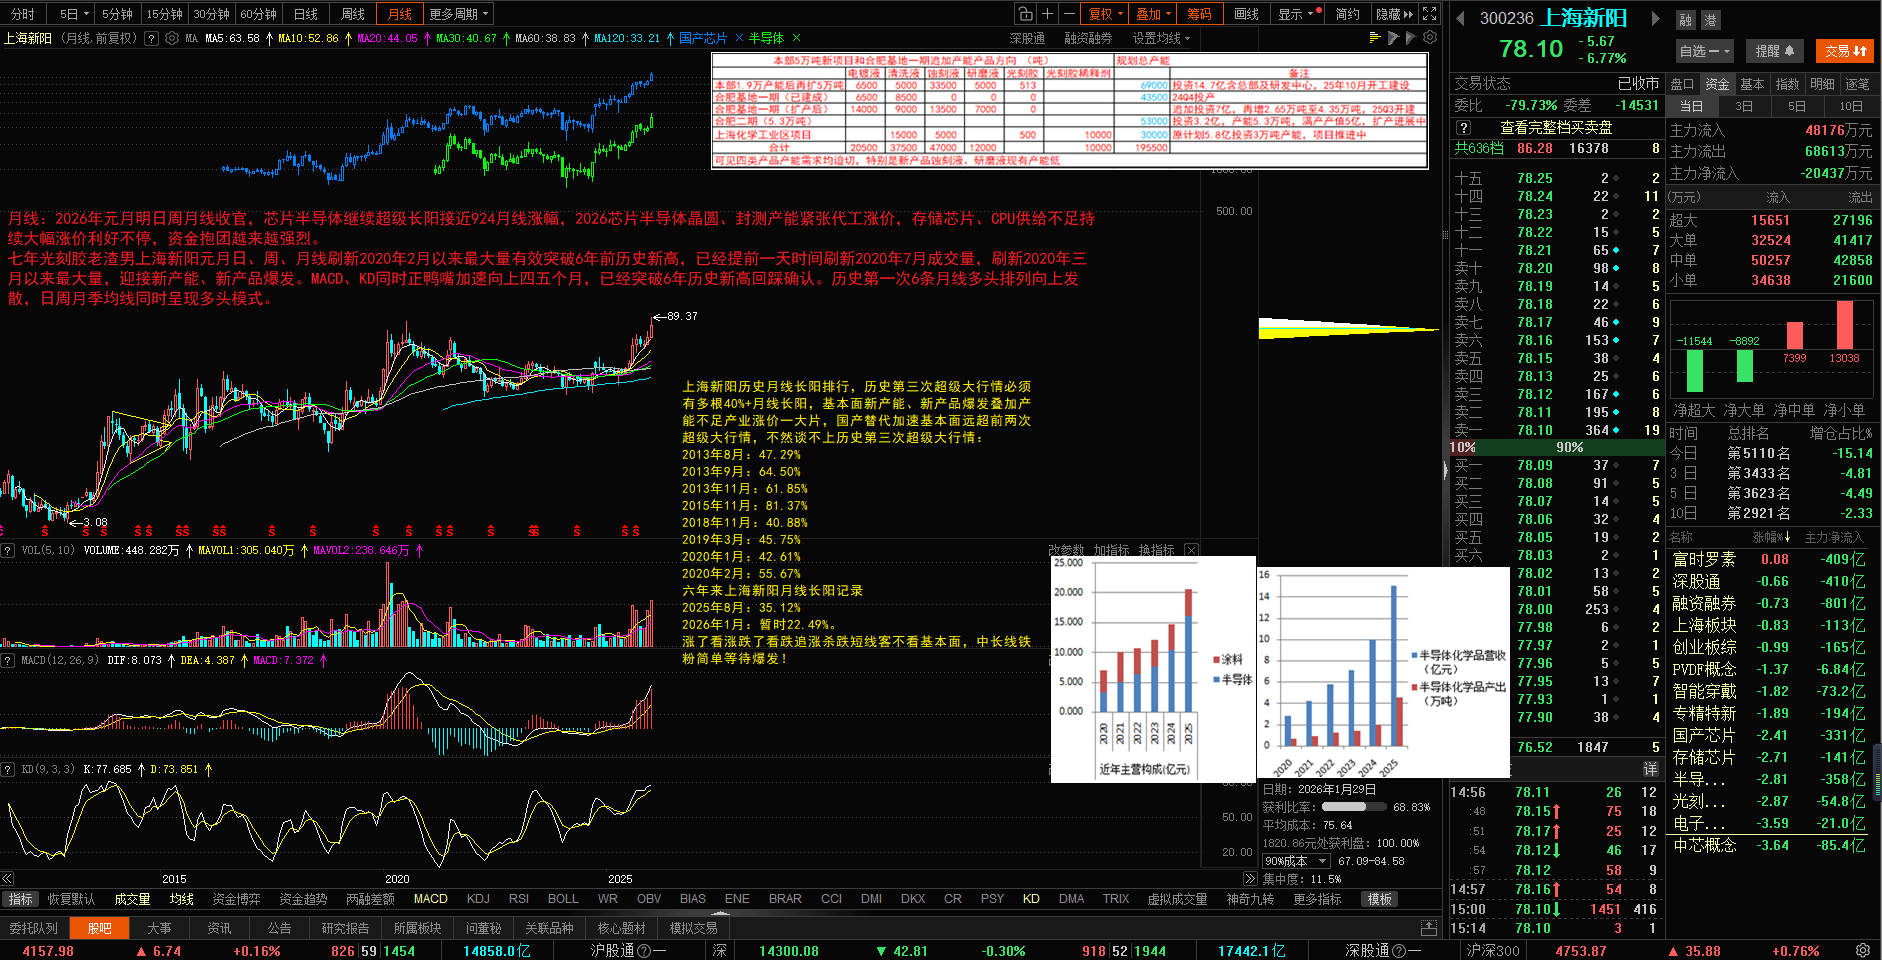Image resolution: width=1882 pixels, height=960 pixels.
Task: Open 自选 watchlist dropdown
Action: click(1705, 51)
